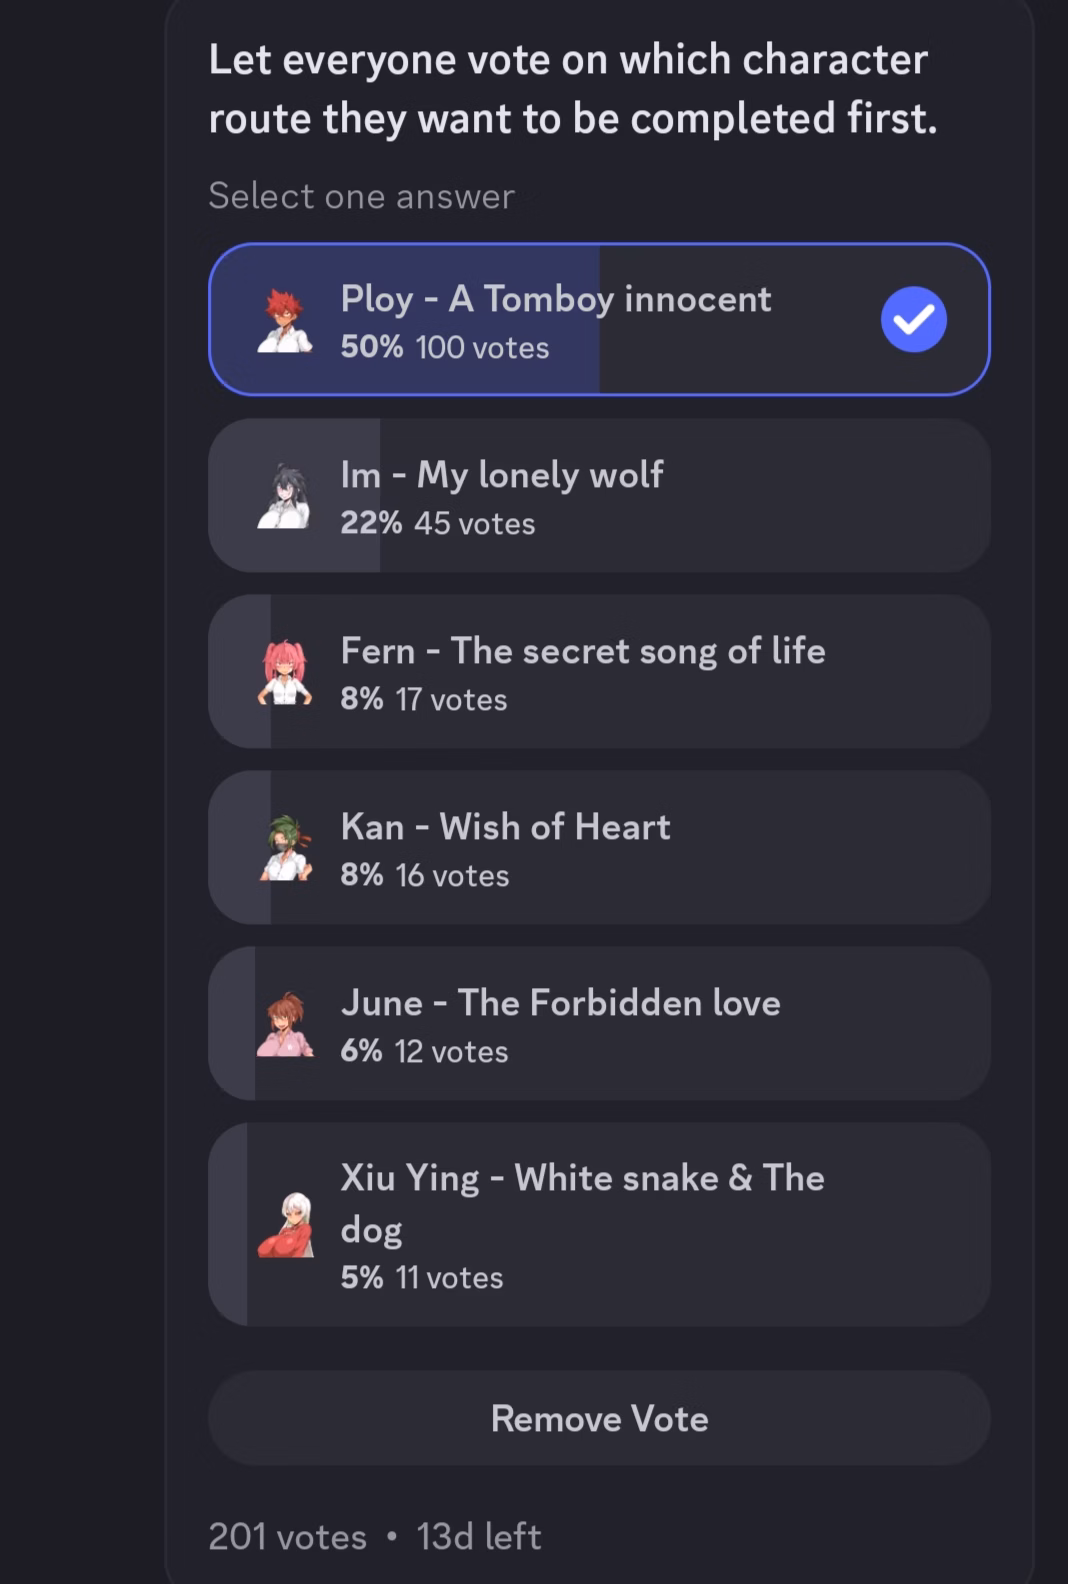Select Xiu Ying - White snake & The dog
The height and width of the screenshot is (1584, 1068).
[x=599, y=1225]
